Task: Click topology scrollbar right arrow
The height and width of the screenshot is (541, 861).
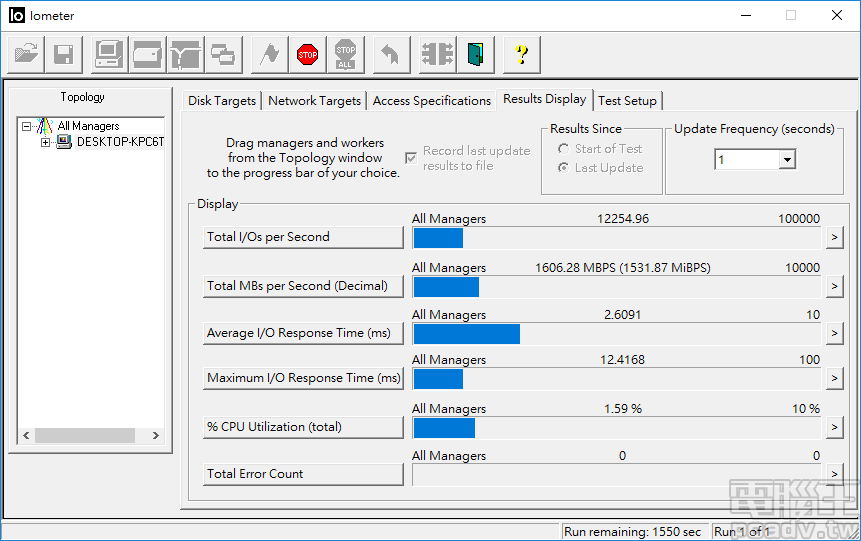Action: [x=155, y=436]
